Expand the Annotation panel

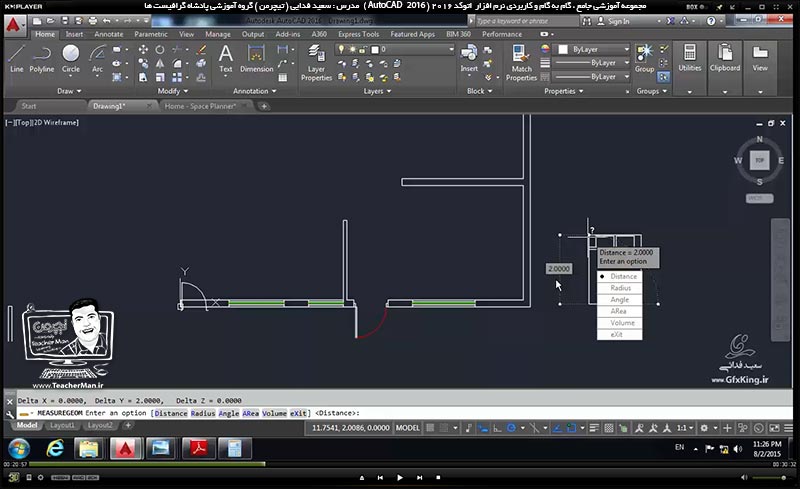pos(255,91)
